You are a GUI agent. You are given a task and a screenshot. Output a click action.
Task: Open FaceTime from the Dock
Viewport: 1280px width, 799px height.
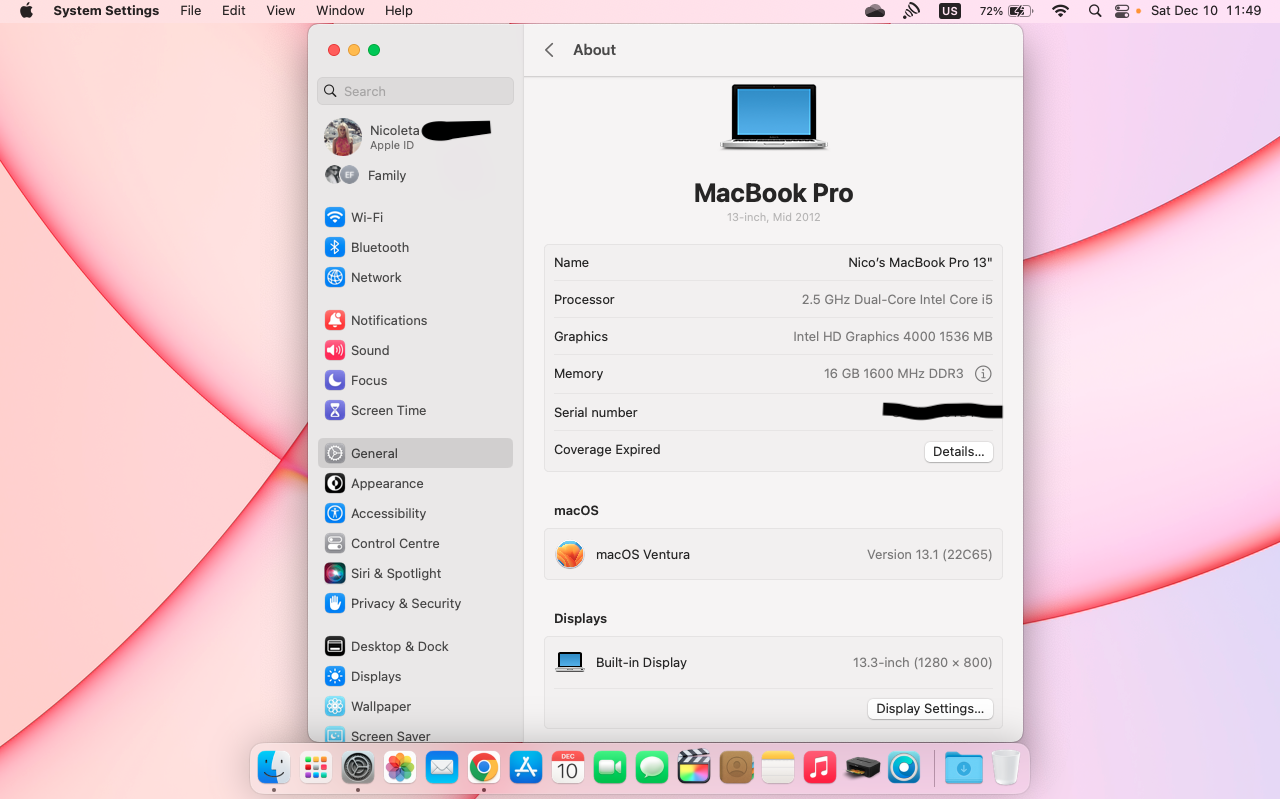coord(610,768)
